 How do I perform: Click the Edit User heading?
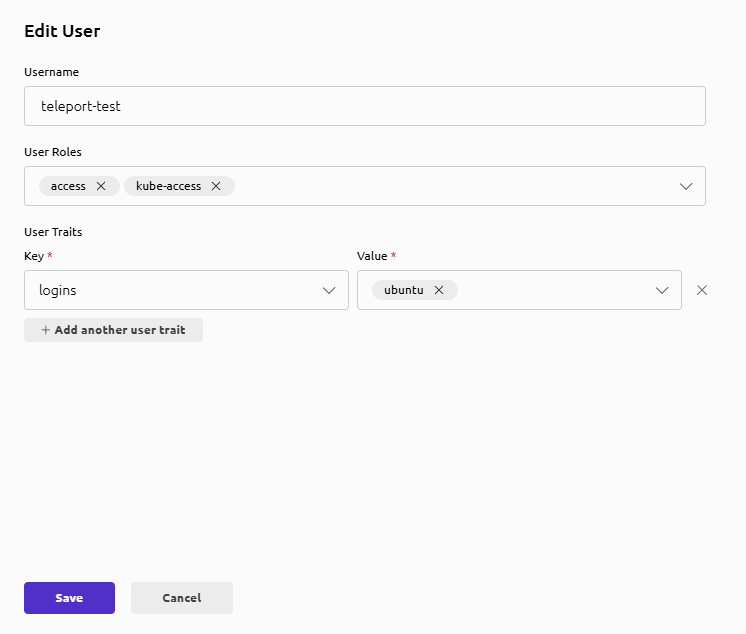[62, 31]
